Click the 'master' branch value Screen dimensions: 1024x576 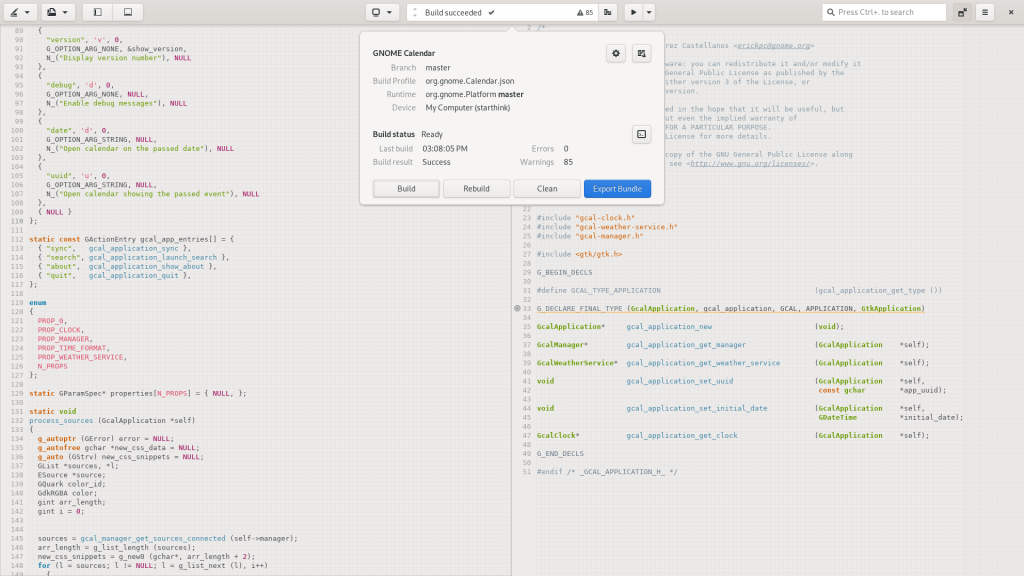pos(438,68)
